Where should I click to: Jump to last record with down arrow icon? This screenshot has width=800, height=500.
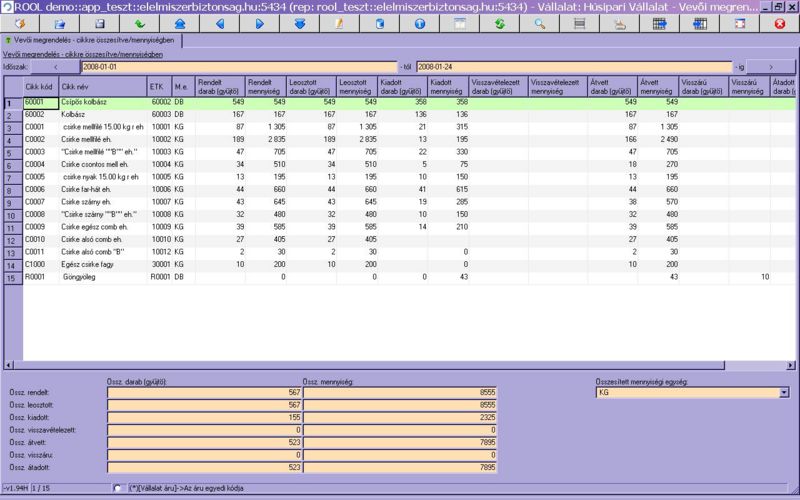click(299, 23)
